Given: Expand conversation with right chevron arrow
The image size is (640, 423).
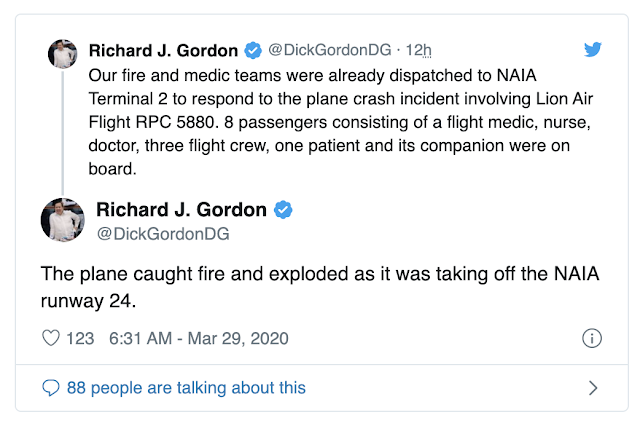Looking at the screenshot, I should point(592,387).
